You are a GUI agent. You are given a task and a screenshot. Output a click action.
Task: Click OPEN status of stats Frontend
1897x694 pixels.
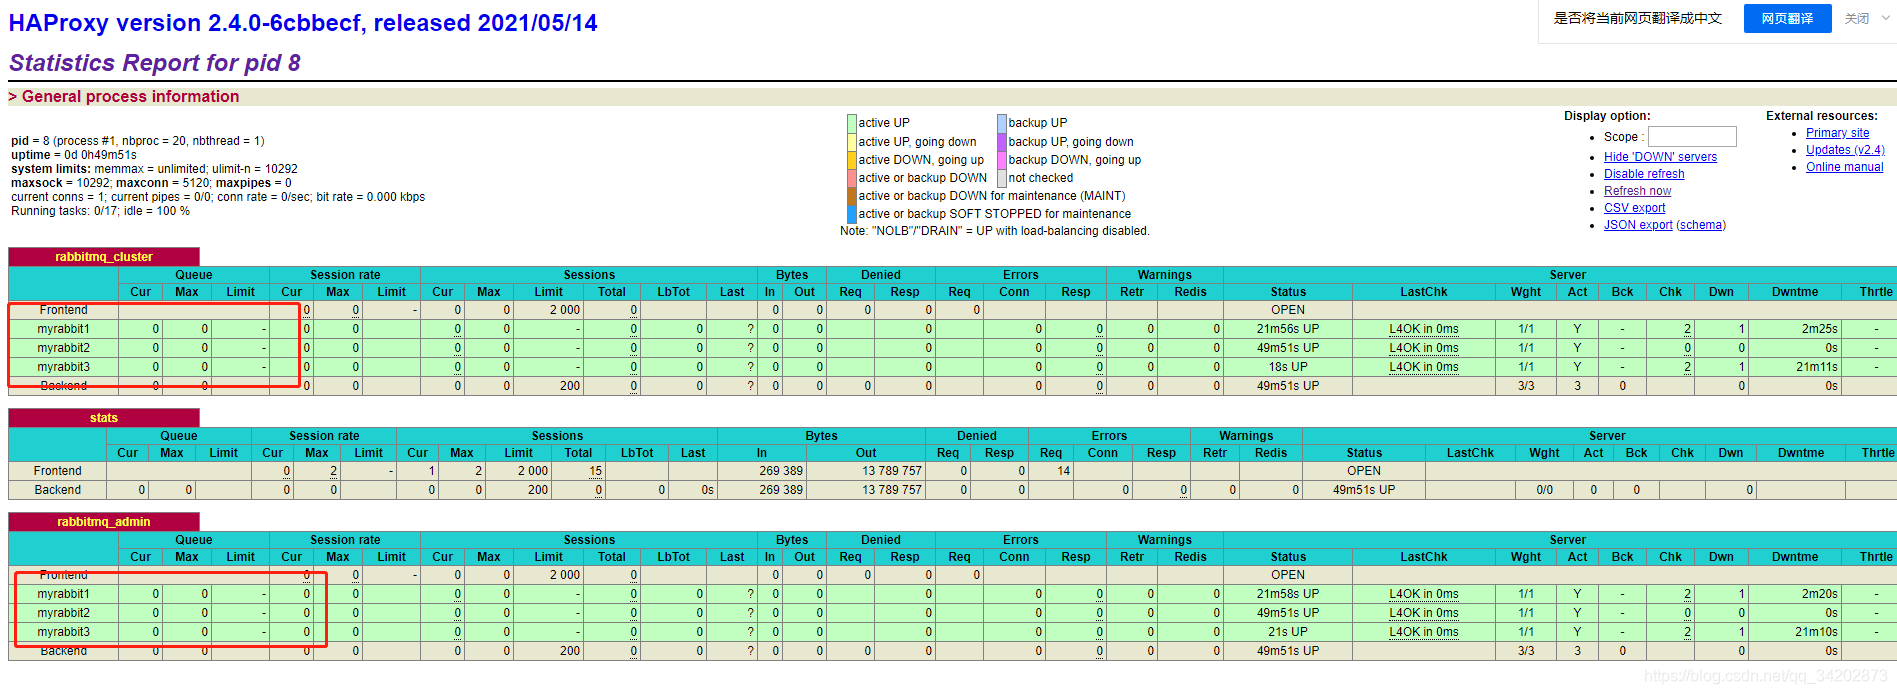1364,471
